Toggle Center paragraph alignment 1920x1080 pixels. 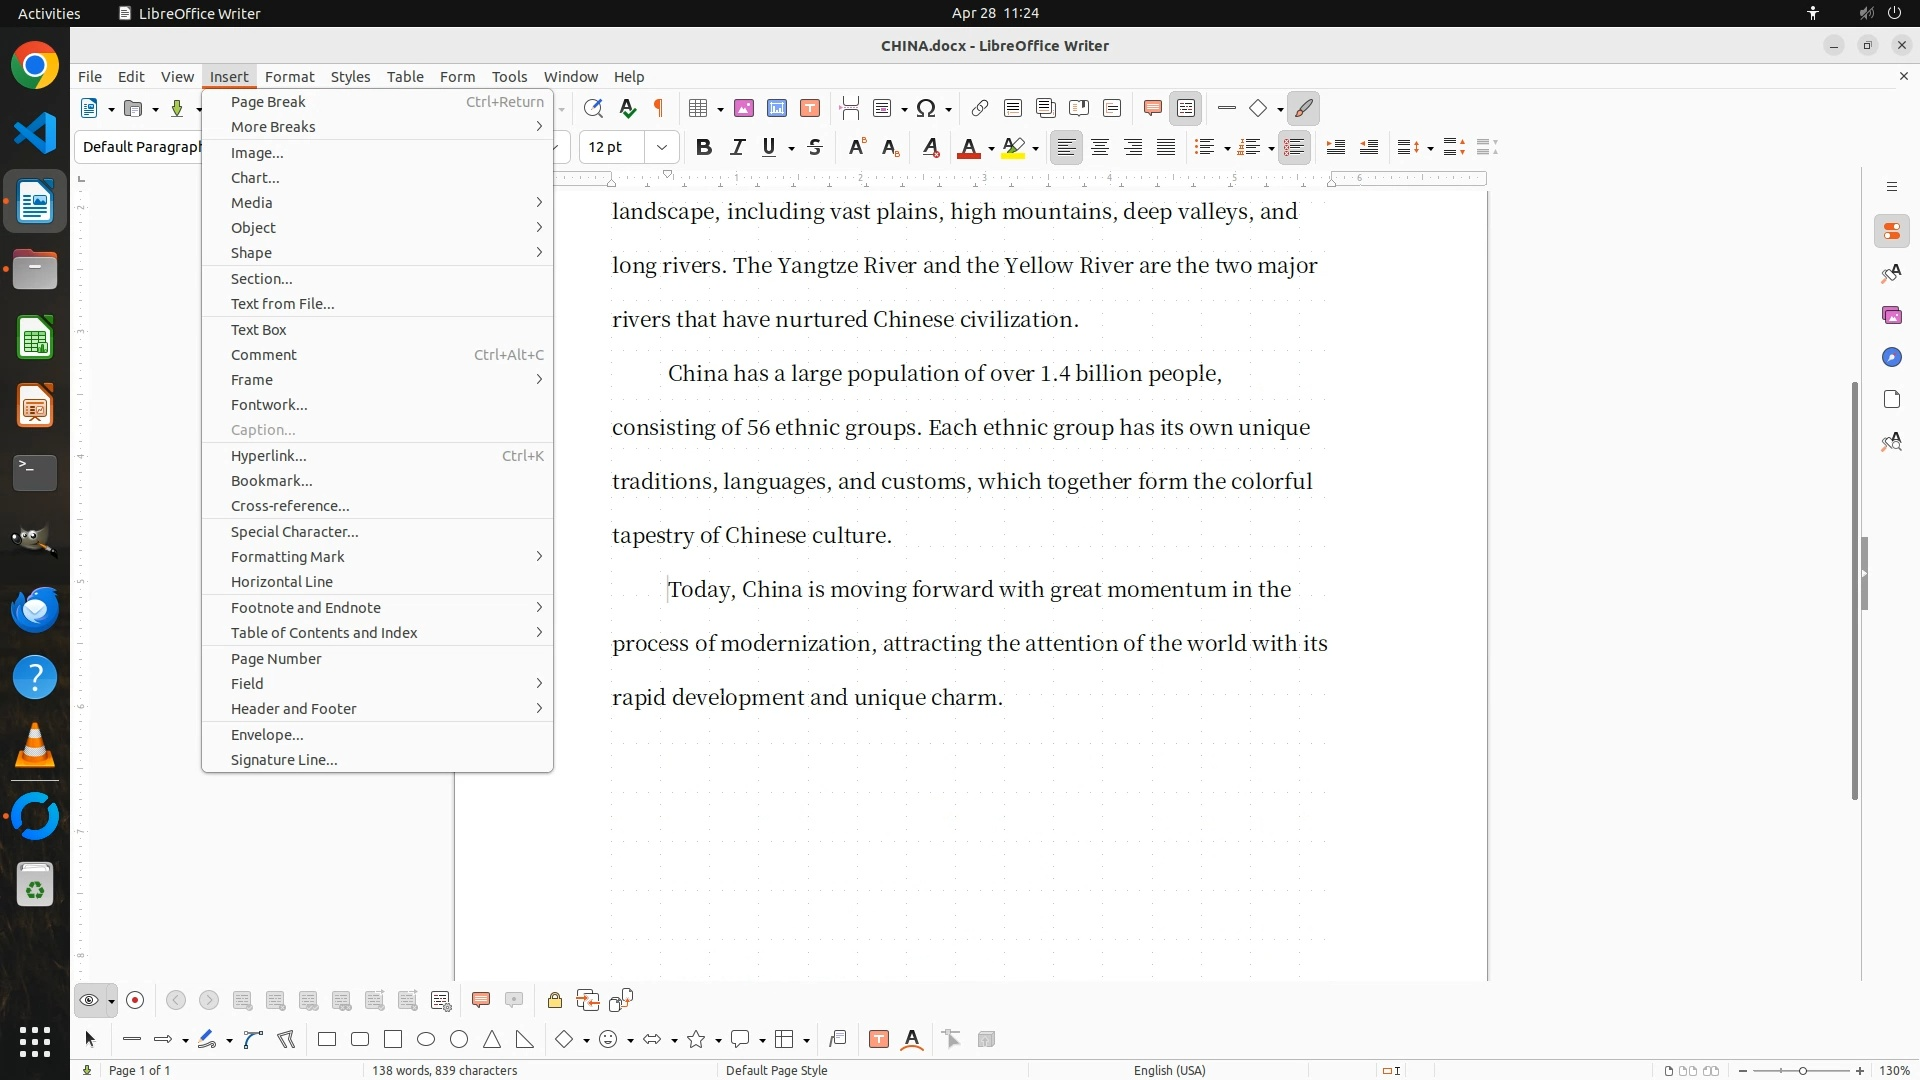pos(1100,147)
